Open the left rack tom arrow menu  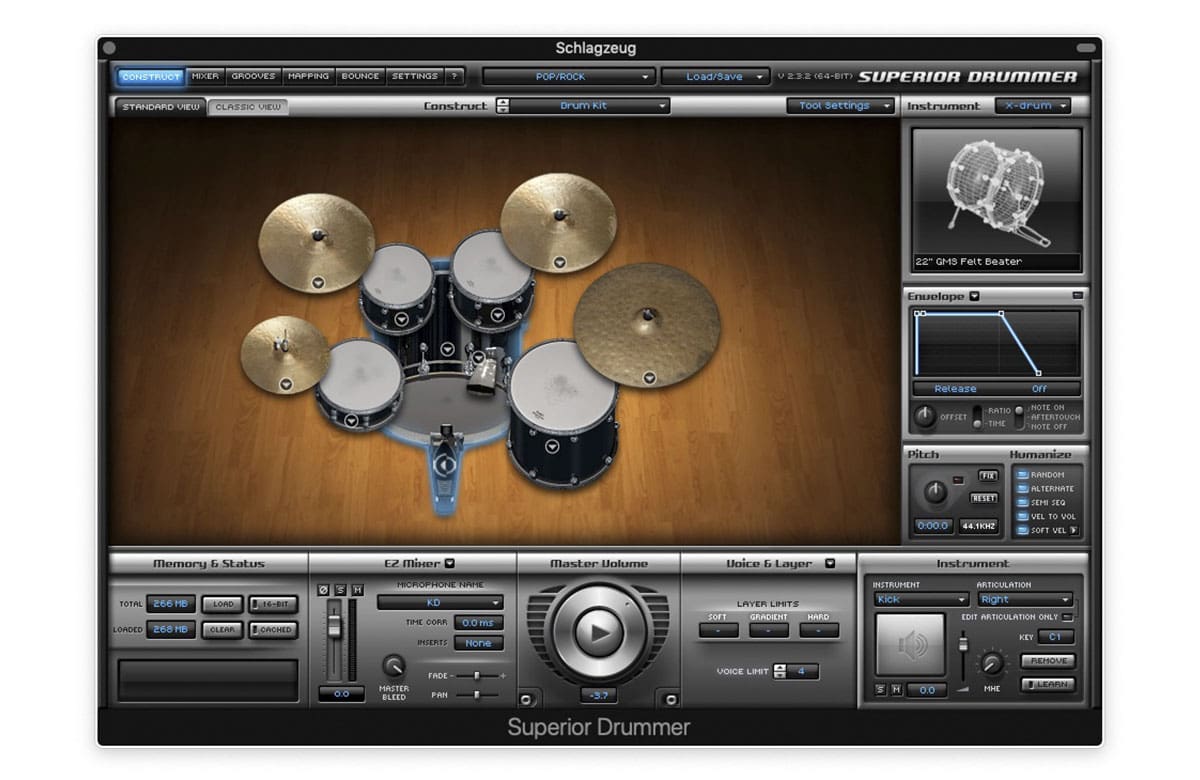coord(401,320)
